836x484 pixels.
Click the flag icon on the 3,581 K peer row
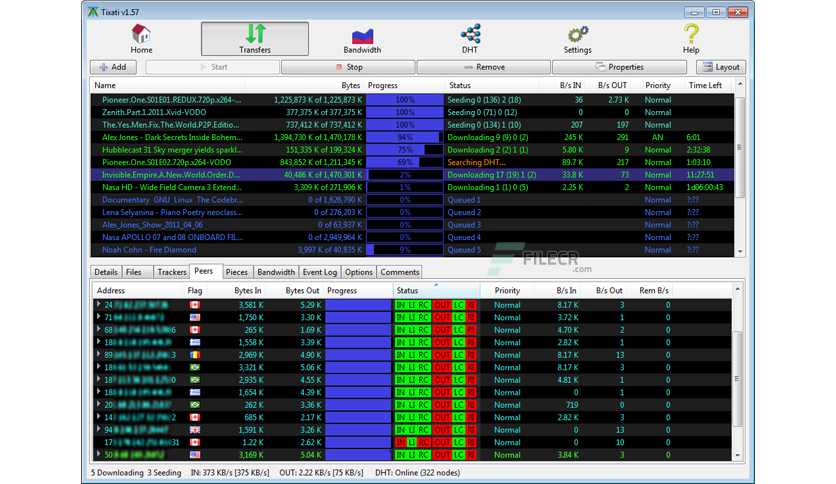click(195, 305)
